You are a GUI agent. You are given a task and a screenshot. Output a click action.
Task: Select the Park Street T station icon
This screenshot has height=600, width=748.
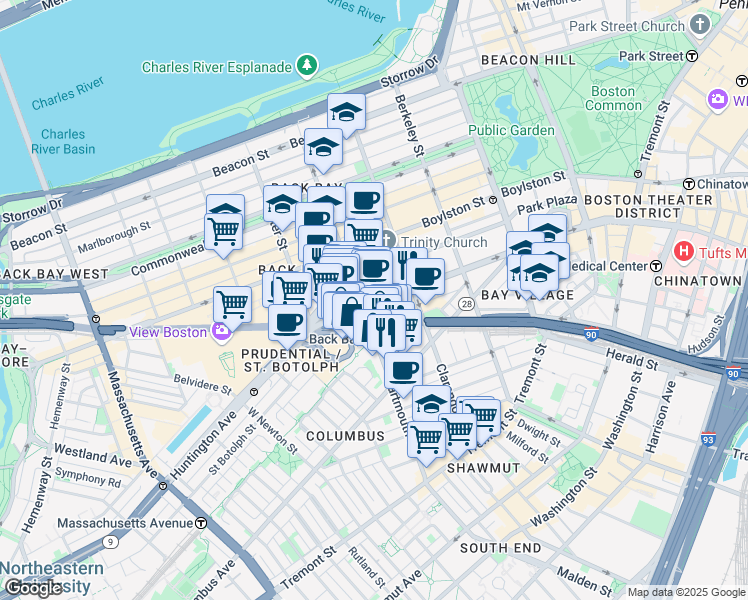pos(692,56)
